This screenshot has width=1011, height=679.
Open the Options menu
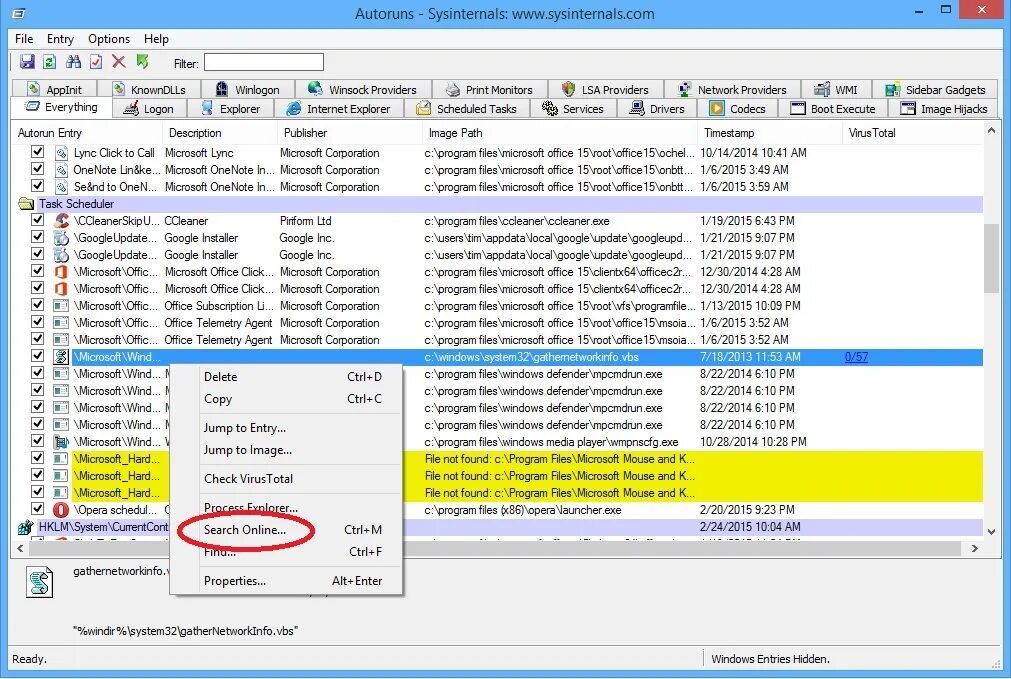[109, 39]
